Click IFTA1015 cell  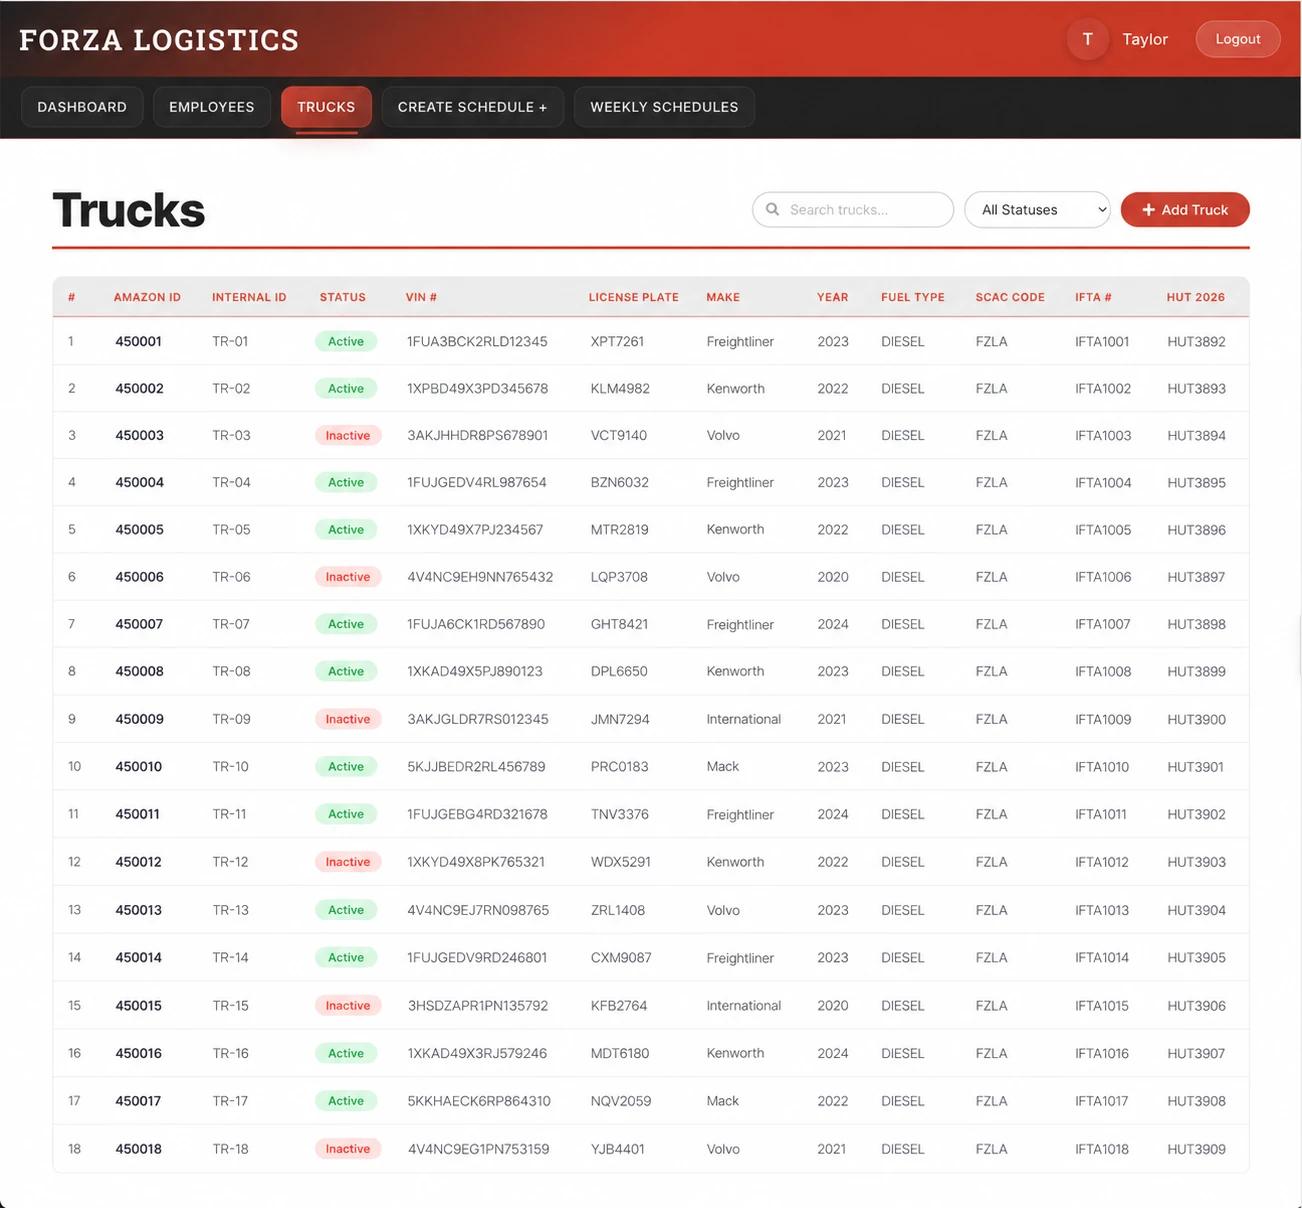pos(1102,1005)
